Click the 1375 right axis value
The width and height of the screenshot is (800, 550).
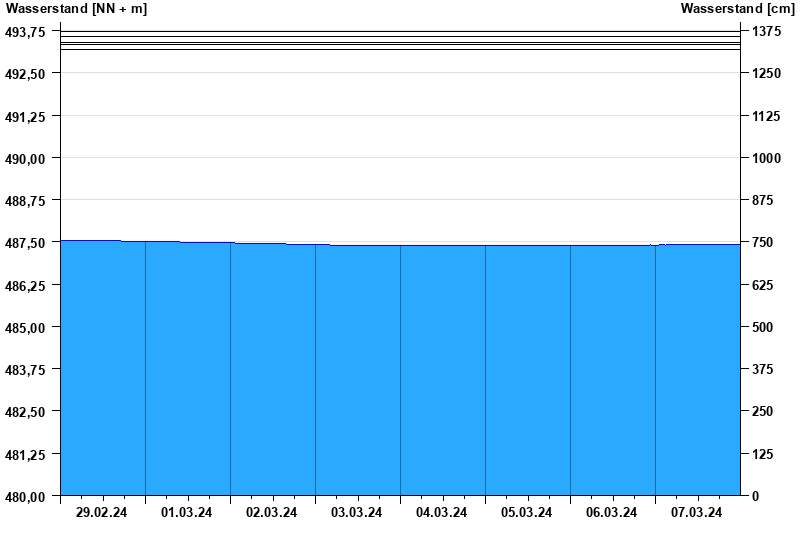point(766,32)
